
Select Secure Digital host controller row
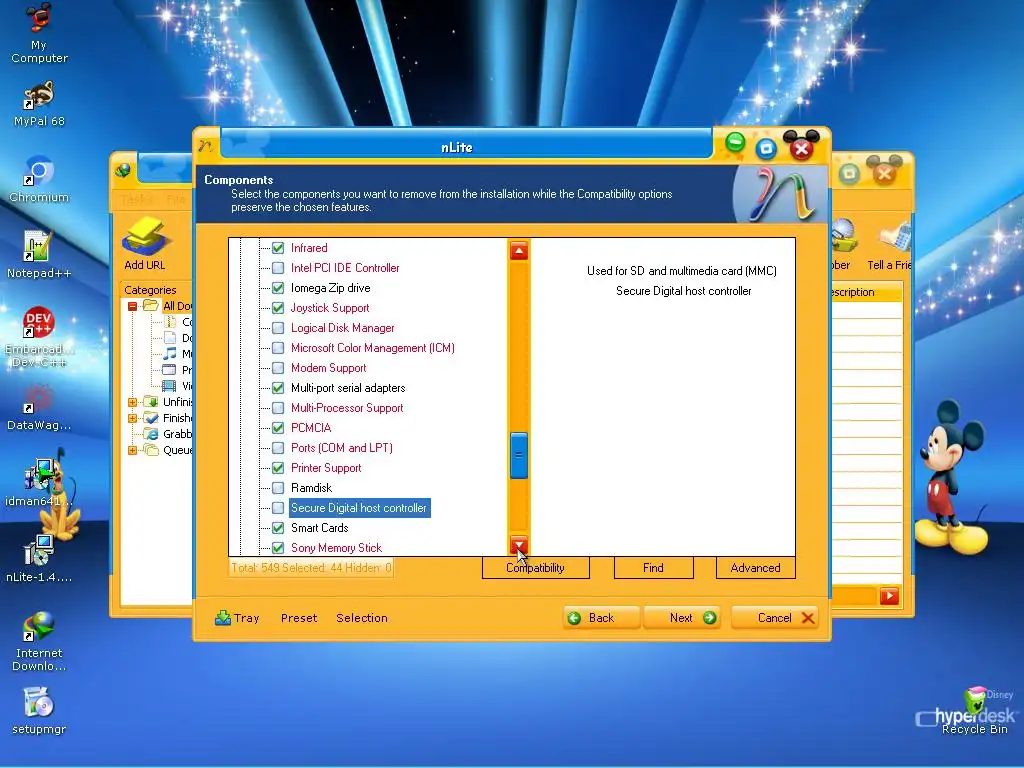coord(359,508)
